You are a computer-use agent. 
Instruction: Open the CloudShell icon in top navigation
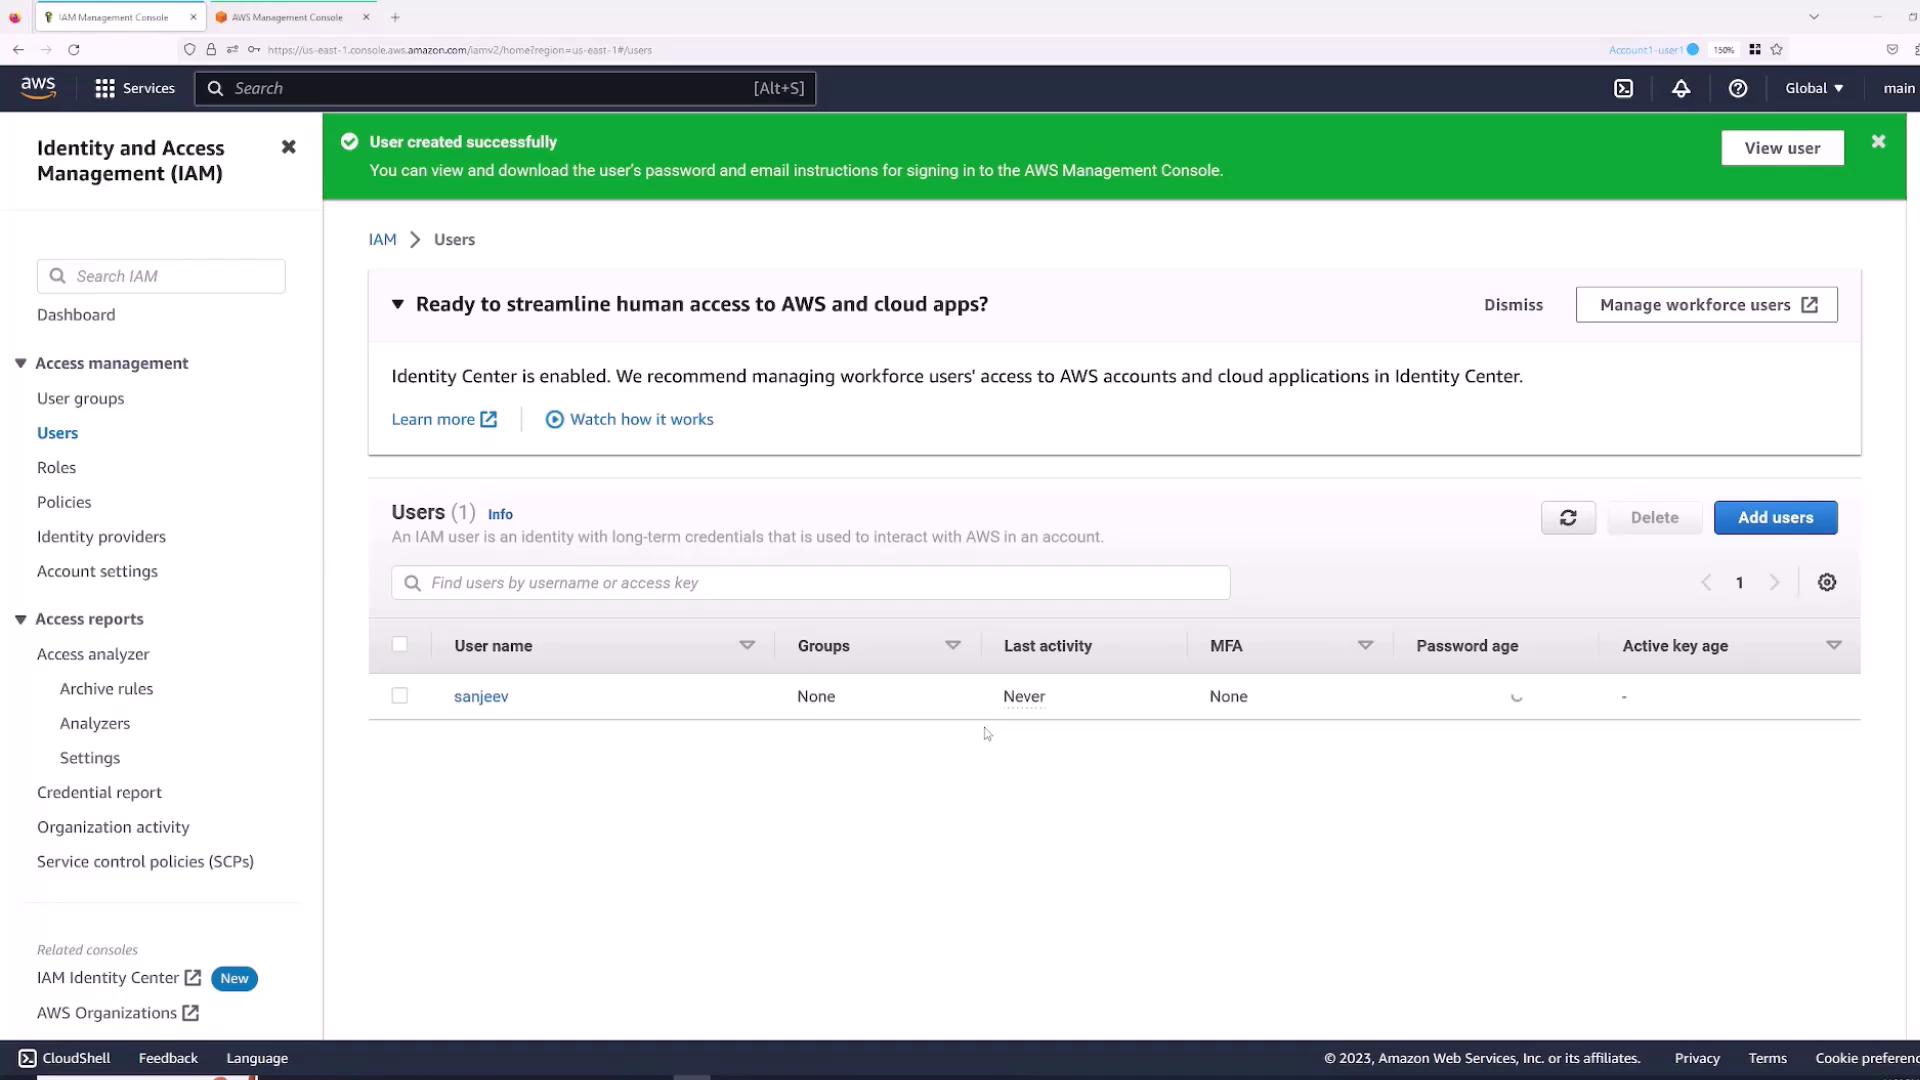pyautogui.click(x=1624, y=88)
